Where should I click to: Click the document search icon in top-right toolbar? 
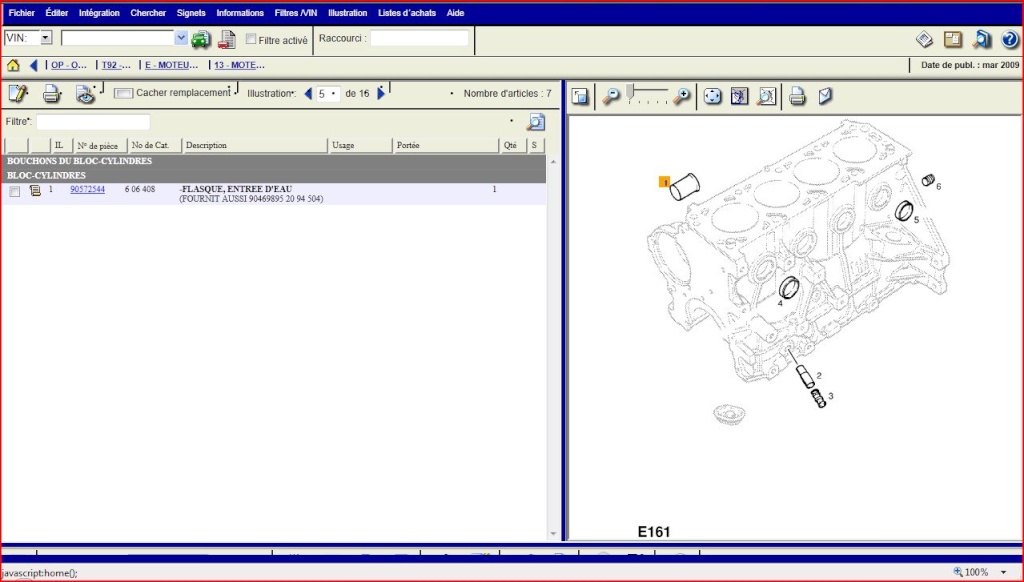(x=982, y=40)
